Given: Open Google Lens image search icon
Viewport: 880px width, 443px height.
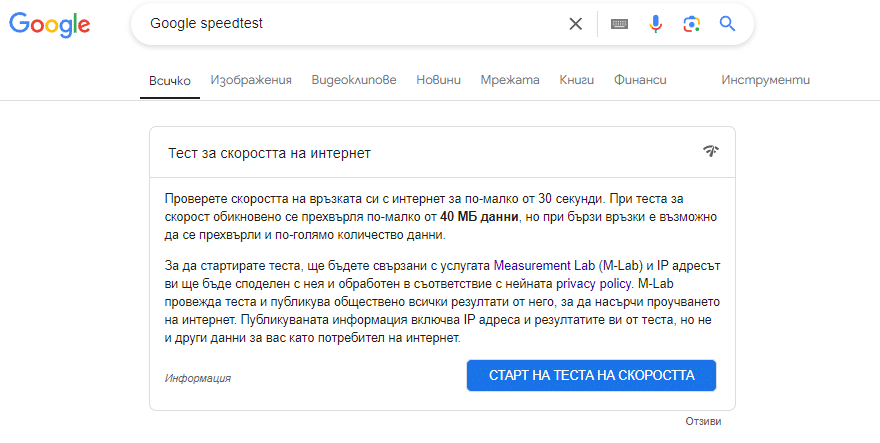Looking at the screenshot, I should [x=691, y=24].
